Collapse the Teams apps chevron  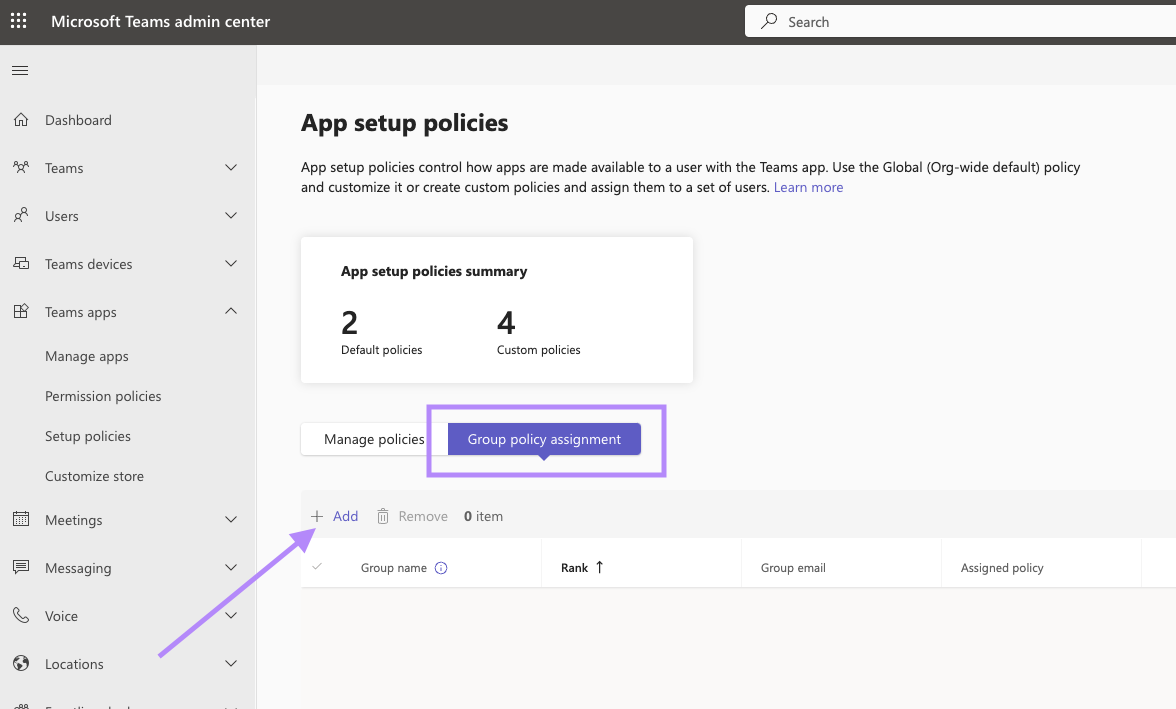tap(231, 311)
